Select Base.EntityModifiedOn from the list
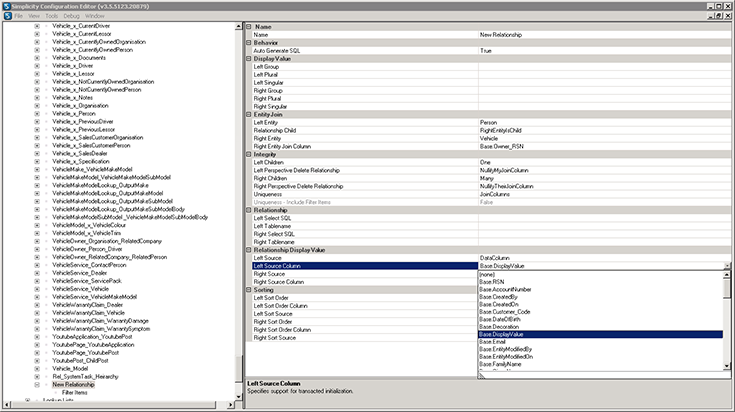735x412 pixels. (600, 357)
